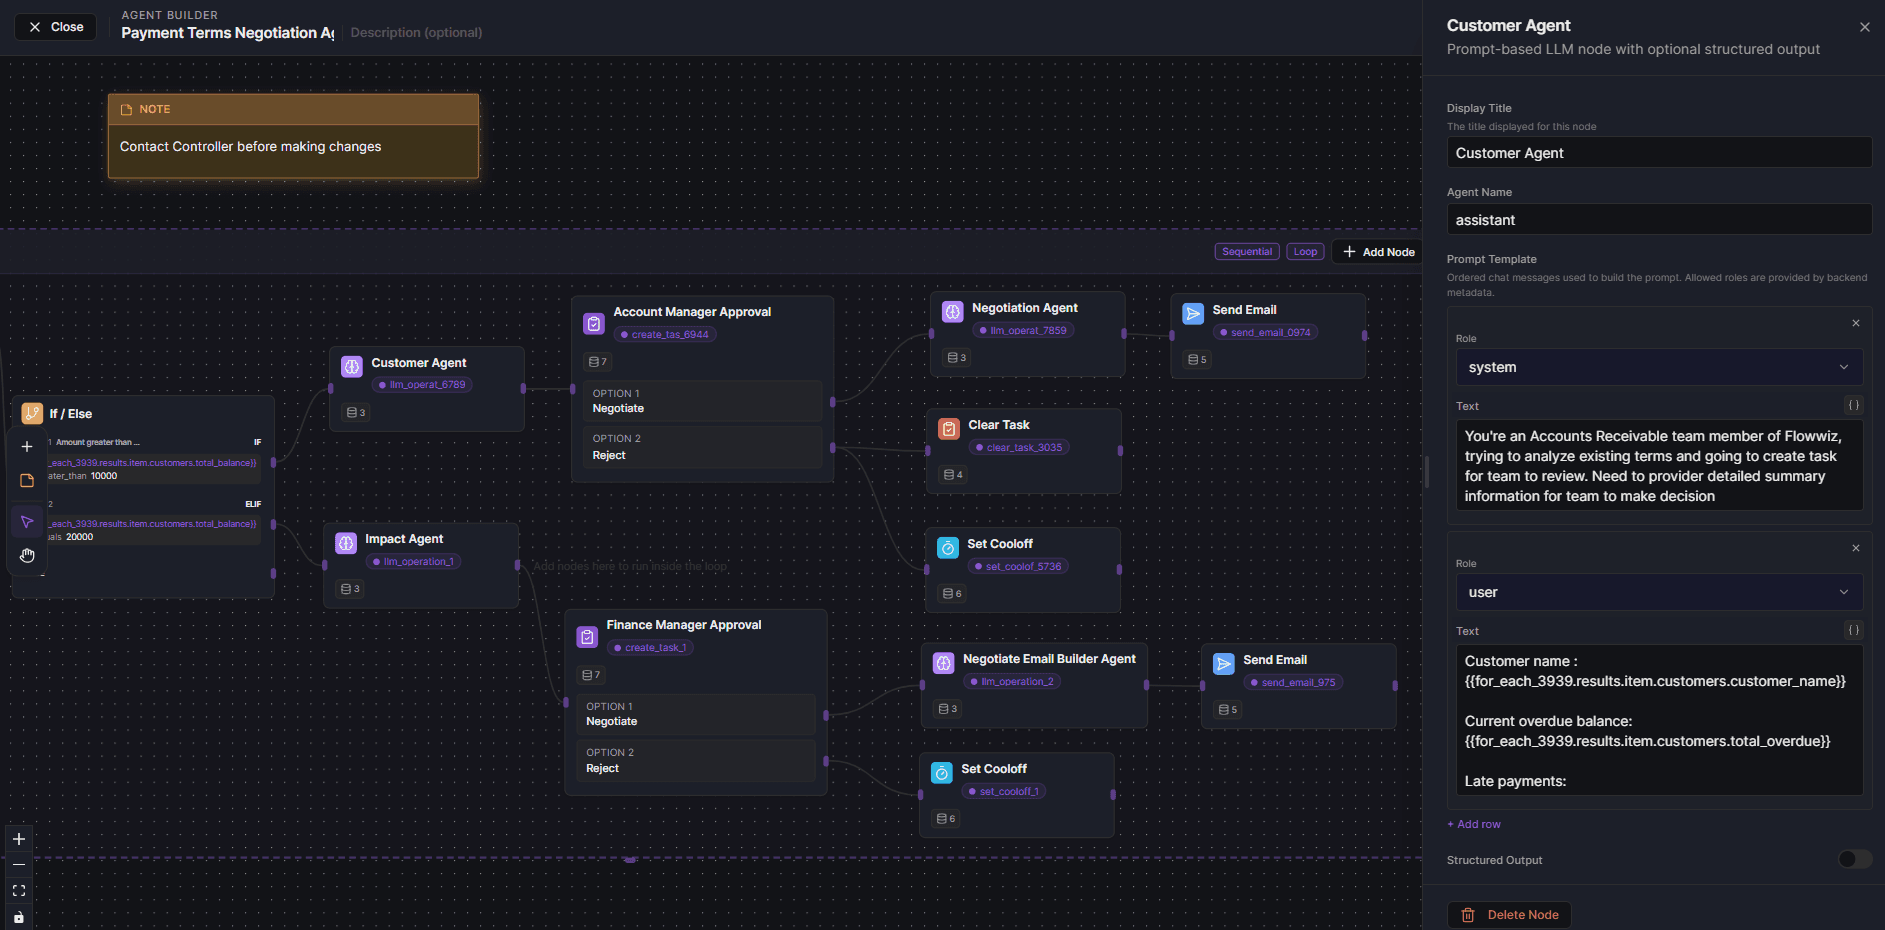1885x930 pixels.
Task: Open the user Role dropdown
Action: [x=1659, y=592]
